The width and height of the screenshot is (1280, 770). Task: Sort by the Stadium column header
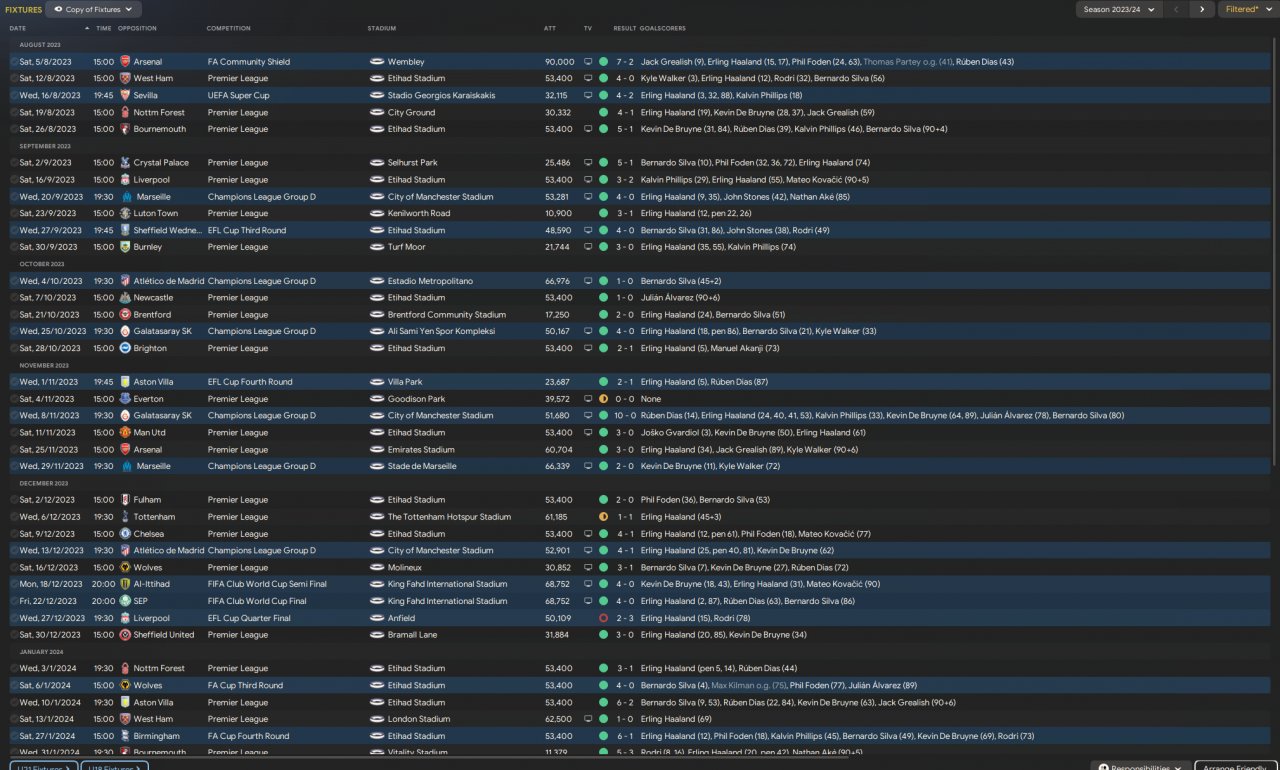tap(382, 28)
